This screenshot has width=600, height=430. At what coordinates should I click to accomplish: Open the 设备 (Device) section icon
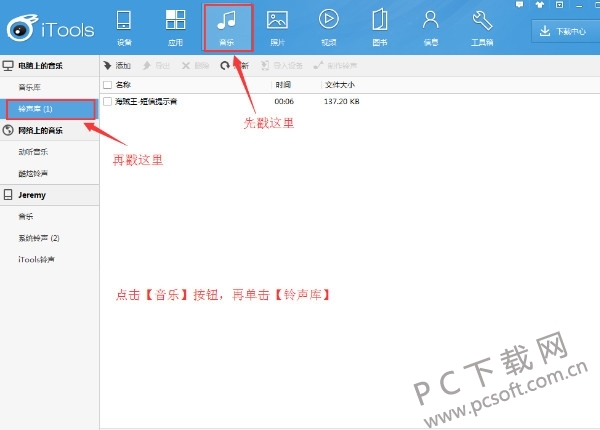pos(124,26)
